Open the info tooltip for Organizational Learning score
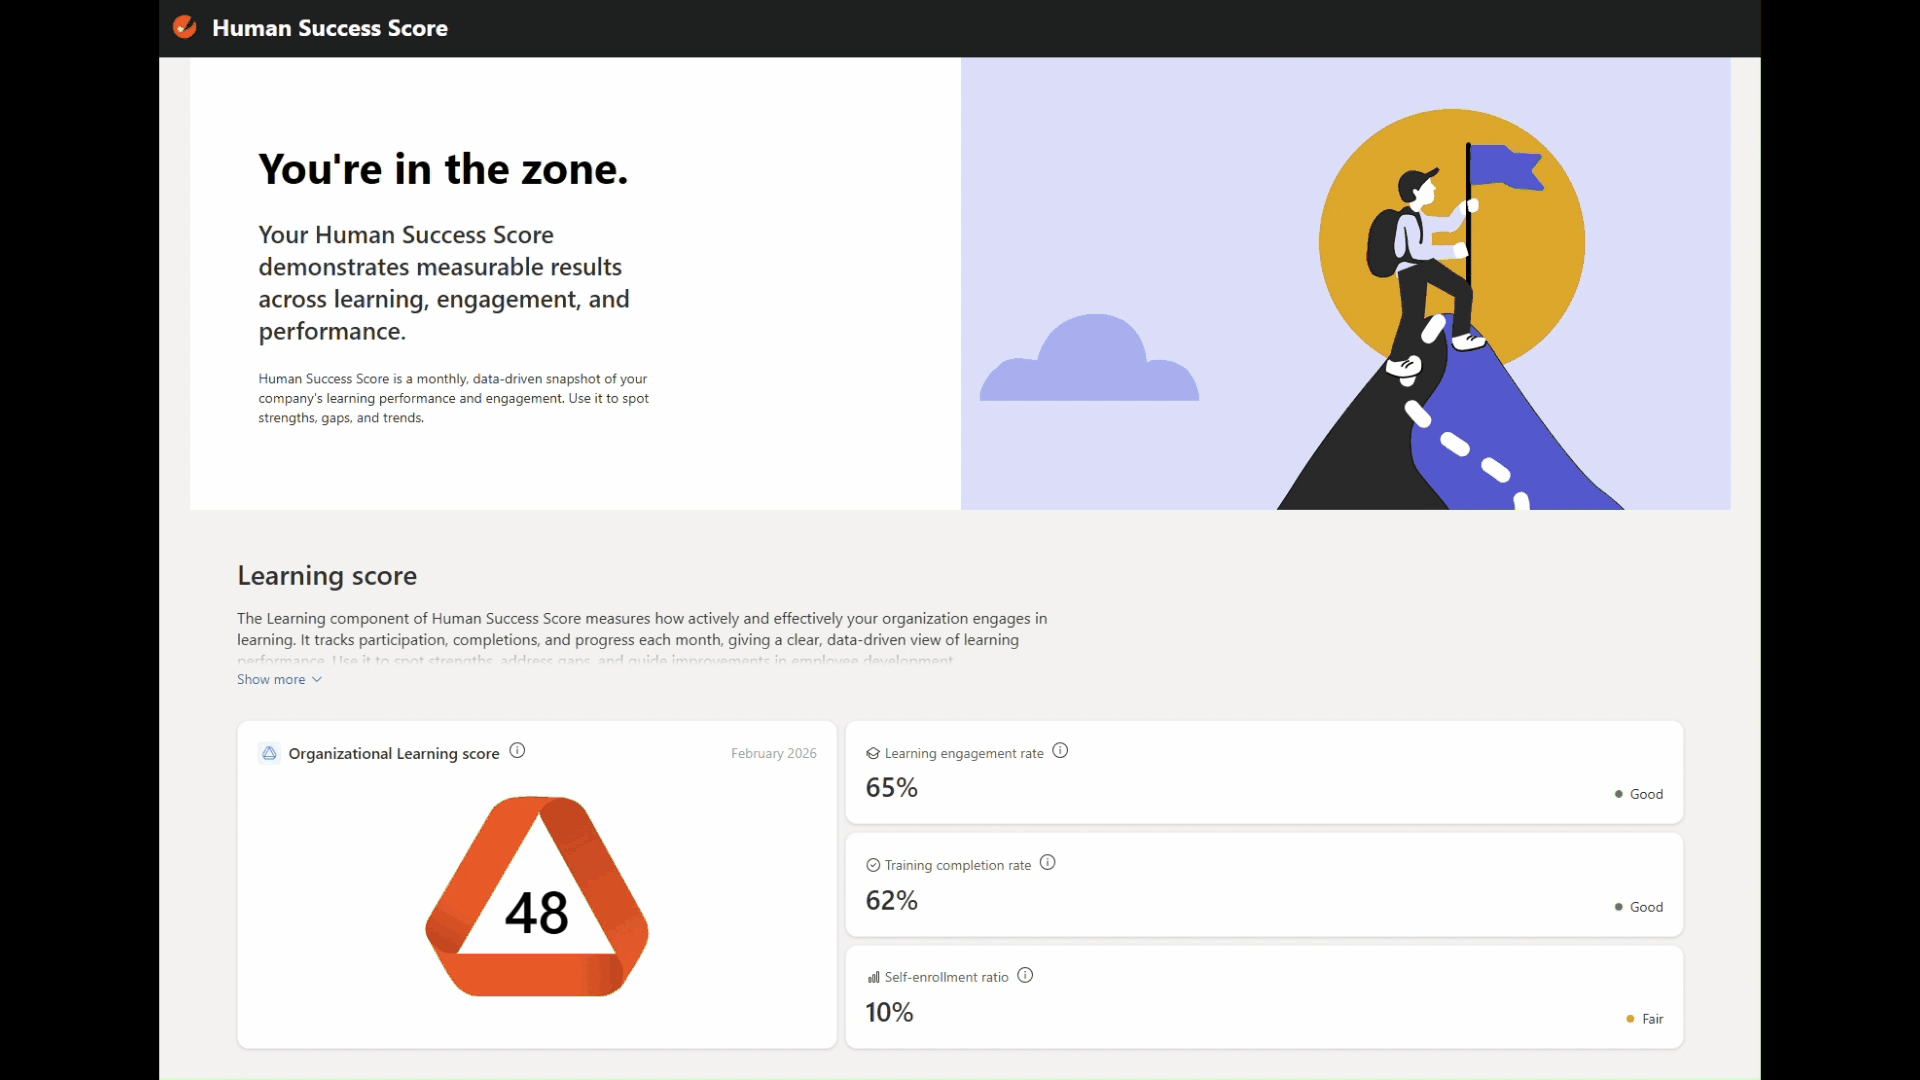 [517, 751]
